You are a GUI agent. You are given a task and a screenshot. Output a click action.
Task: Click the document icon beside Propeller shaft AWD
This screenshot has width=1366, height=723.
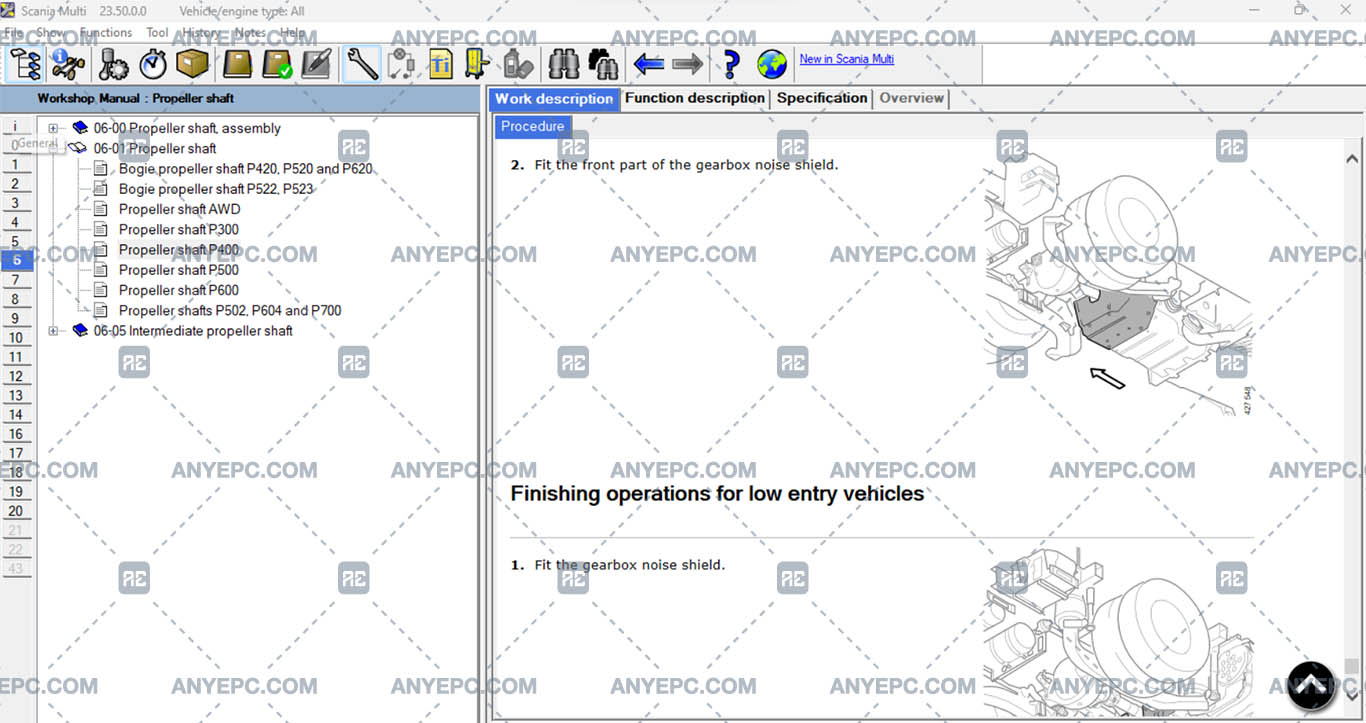tap(100, 209)
